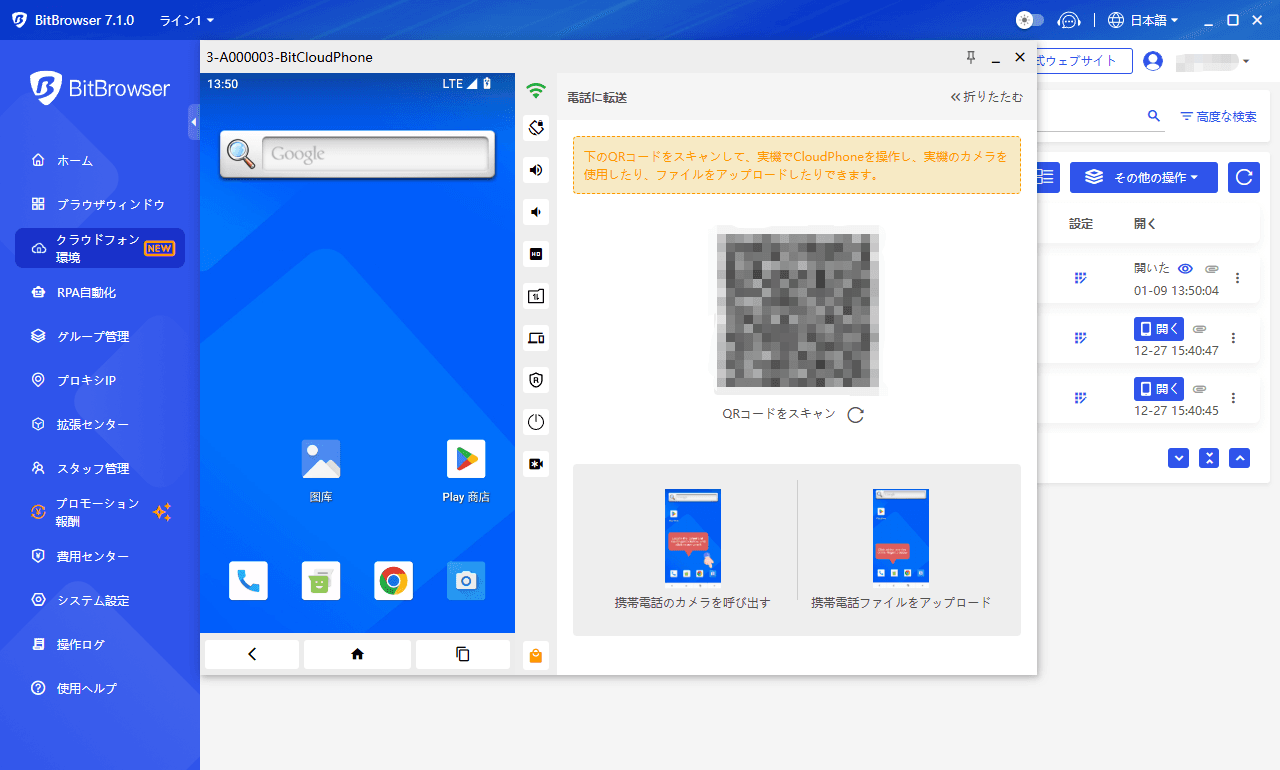Viewport: 1280px width, 770px height.
Task: Open プロキシIP in the sidebar
Action: (87, 380)
